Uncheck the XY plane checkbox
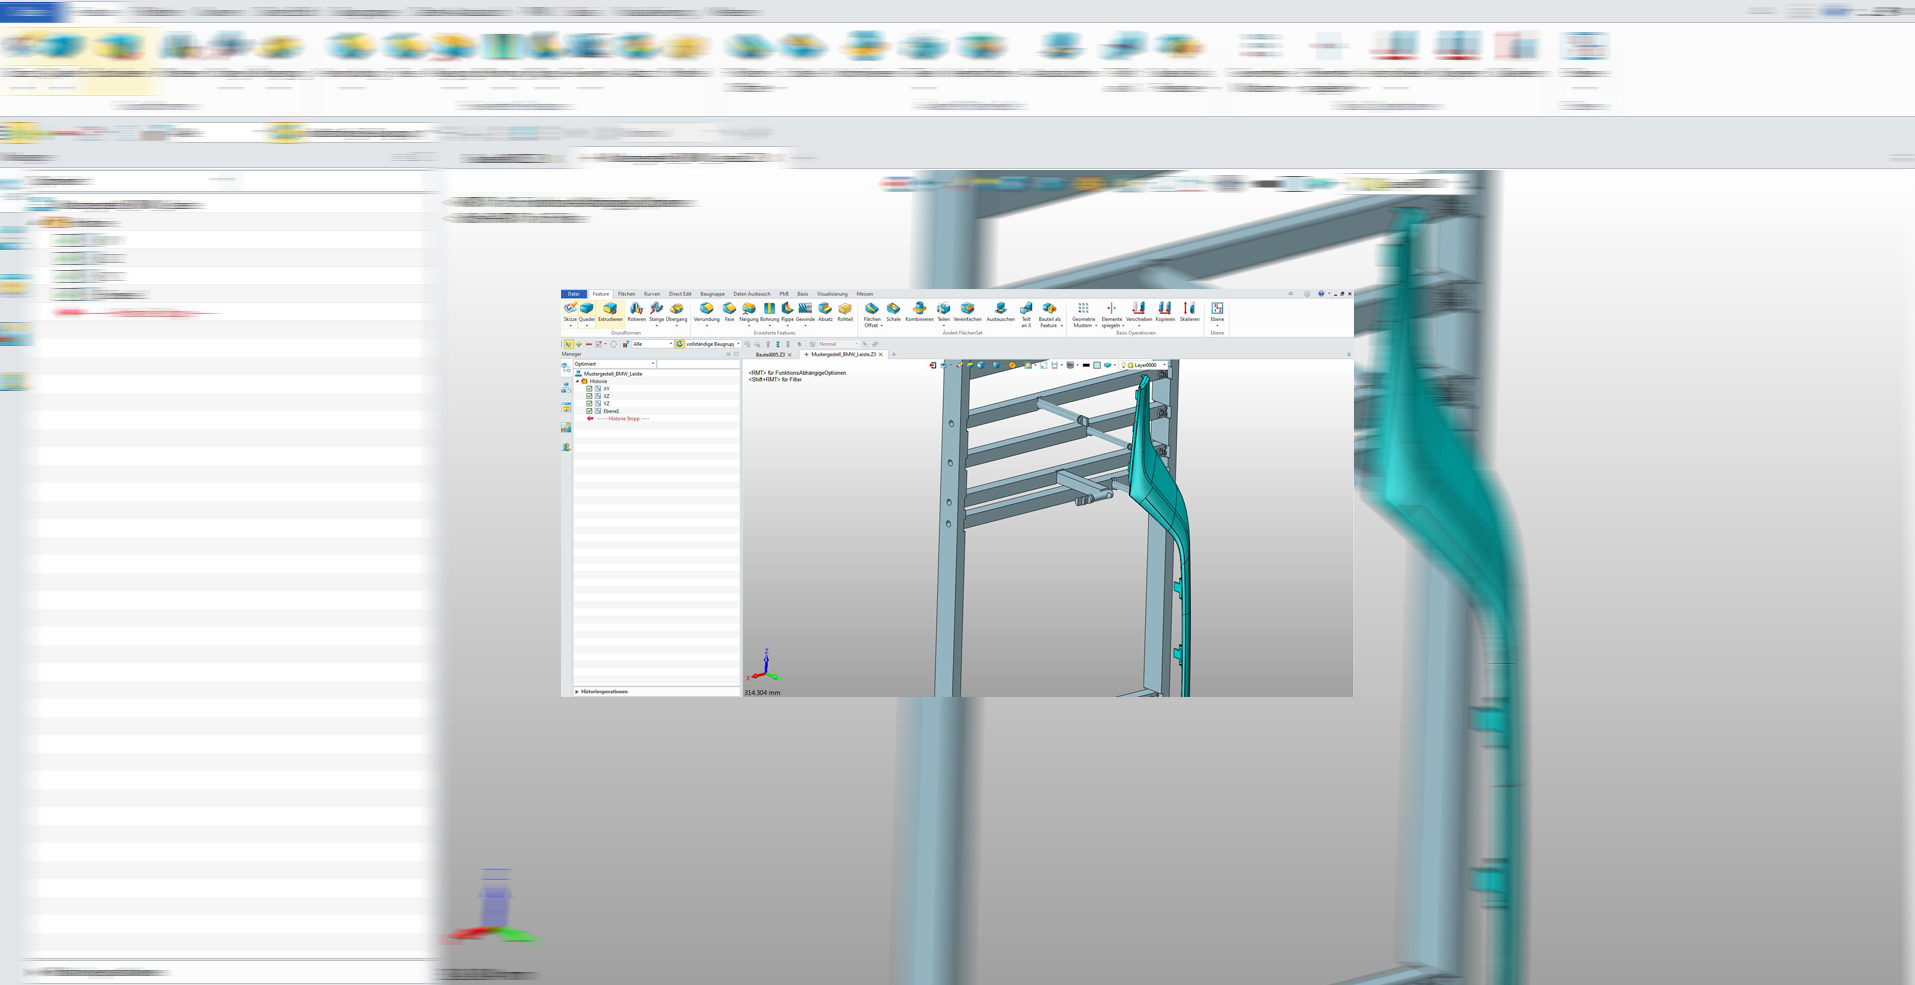Image resolution: width=1915 pixels, height=985 pixels. pyautogui.click(x=589, y=389)
